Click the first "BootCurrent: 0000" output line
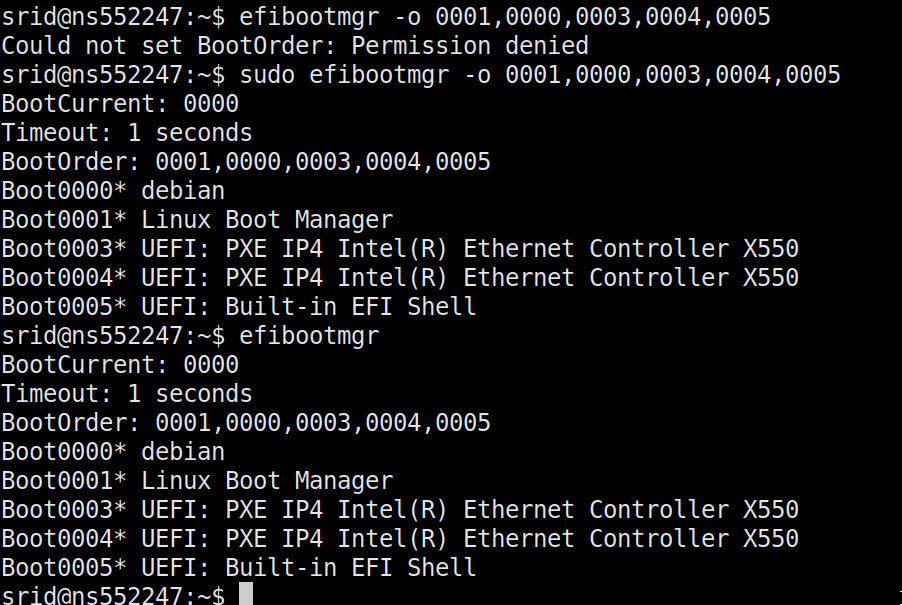The width and height of the screenshot is (902, 605). pos(120,104)
